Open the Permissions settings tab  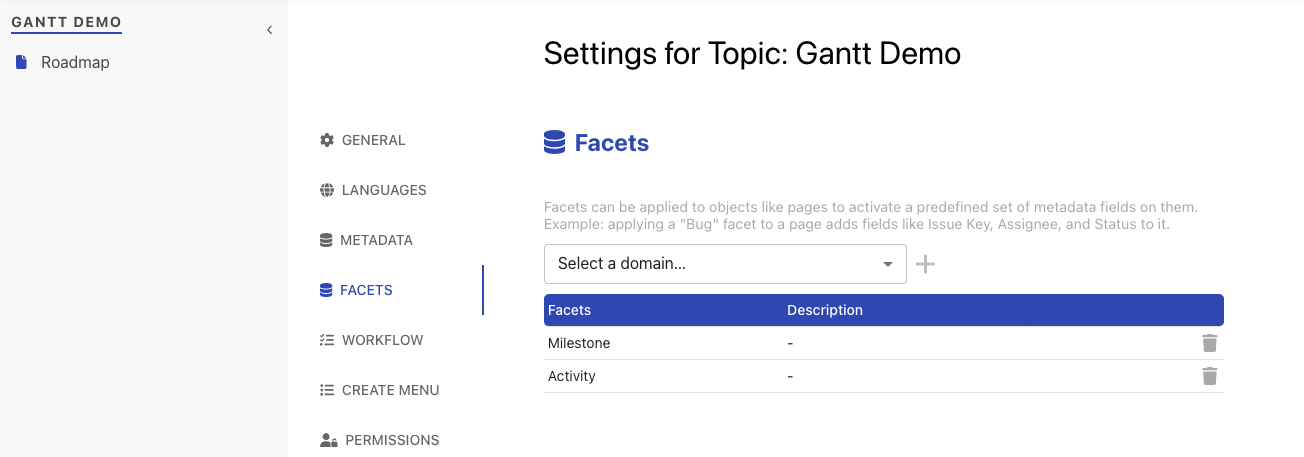coord(392,440)
